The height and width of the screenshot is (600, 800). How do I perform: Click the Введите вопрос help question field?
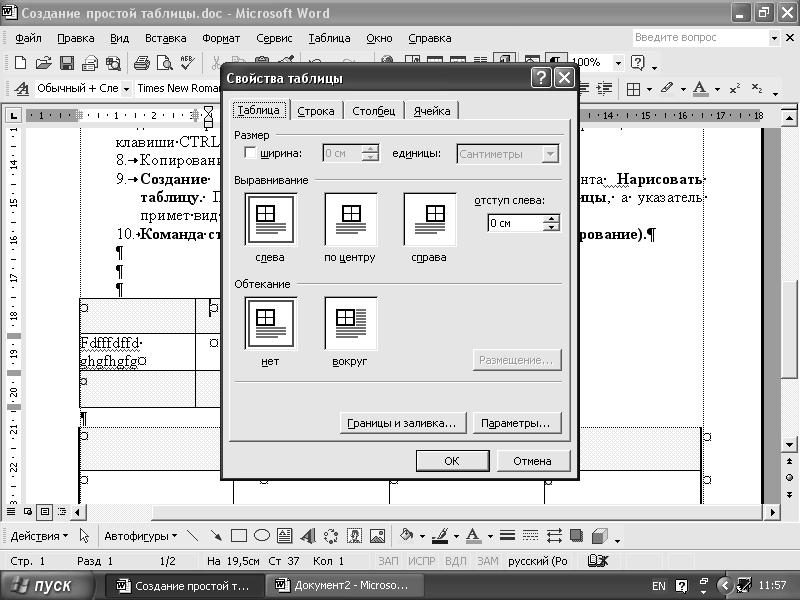click(700, 38)
